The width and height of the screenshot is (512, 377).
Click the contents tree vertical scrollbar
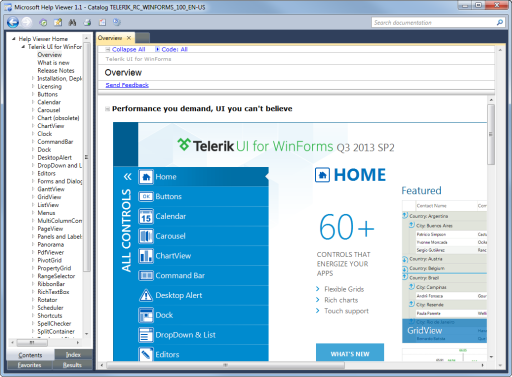(x=87, y=157)
